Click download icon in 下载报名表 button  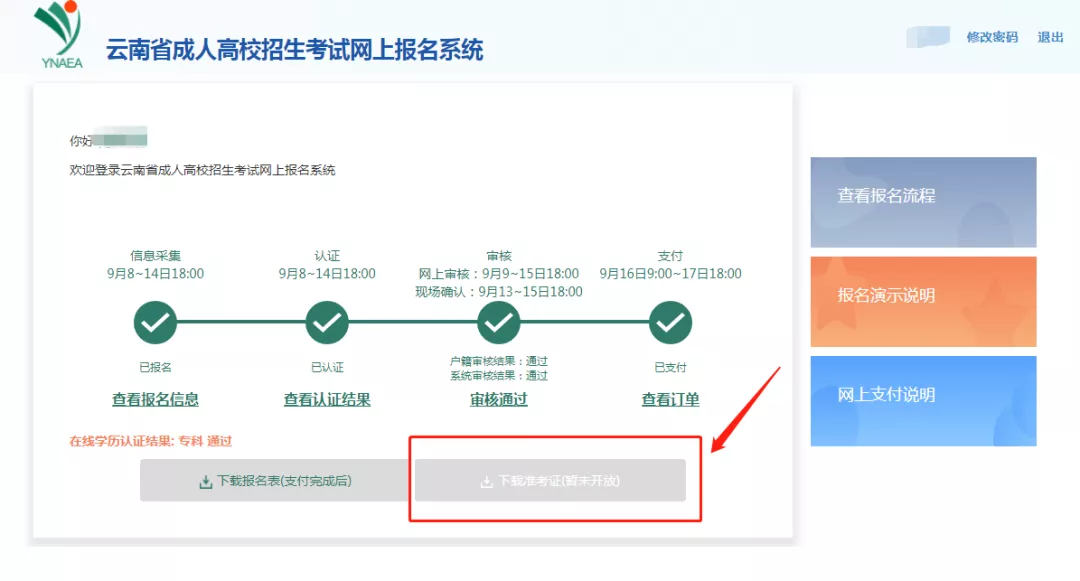[x=205, y=482]
